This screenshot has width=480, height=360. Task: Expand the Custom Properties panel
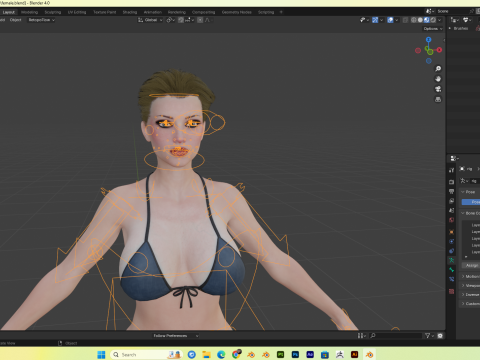coord(470,303)
